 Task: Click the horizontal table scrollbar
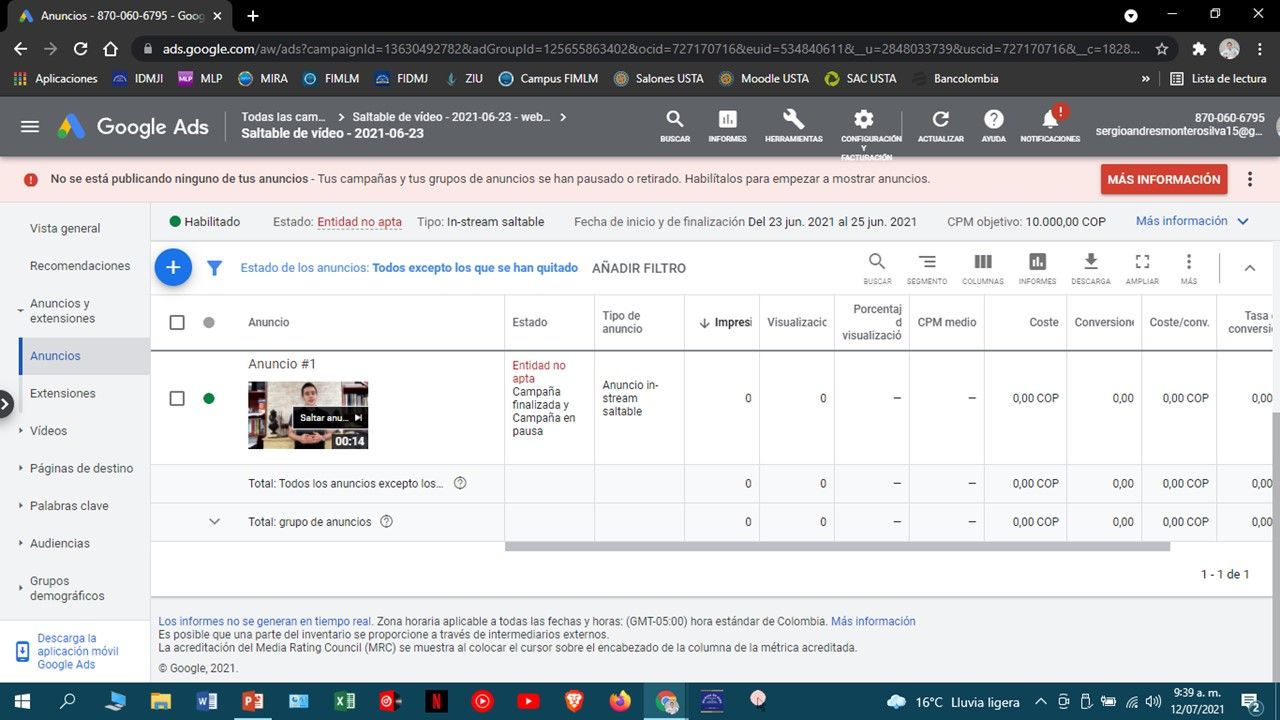(x=837, y=546)
